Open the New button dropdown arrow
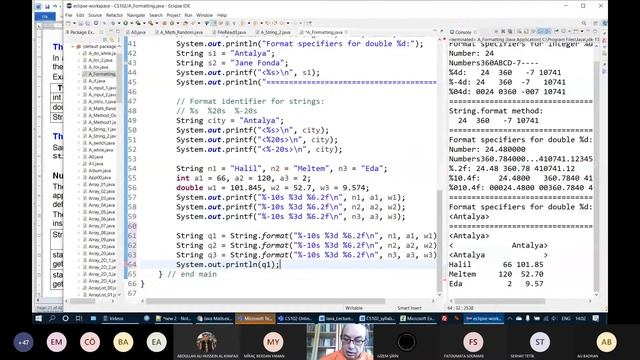The image size is (640, 360). point(73,23)
